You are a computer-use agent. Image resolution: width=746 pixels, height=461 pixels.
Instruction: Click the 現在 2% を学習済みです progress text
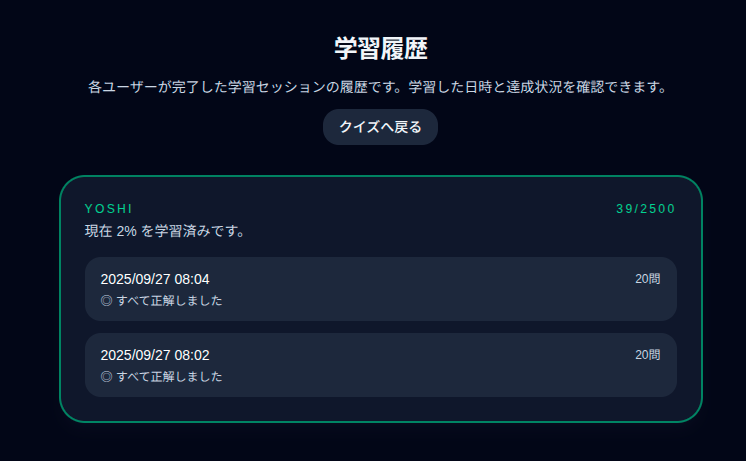coord(165,232)
